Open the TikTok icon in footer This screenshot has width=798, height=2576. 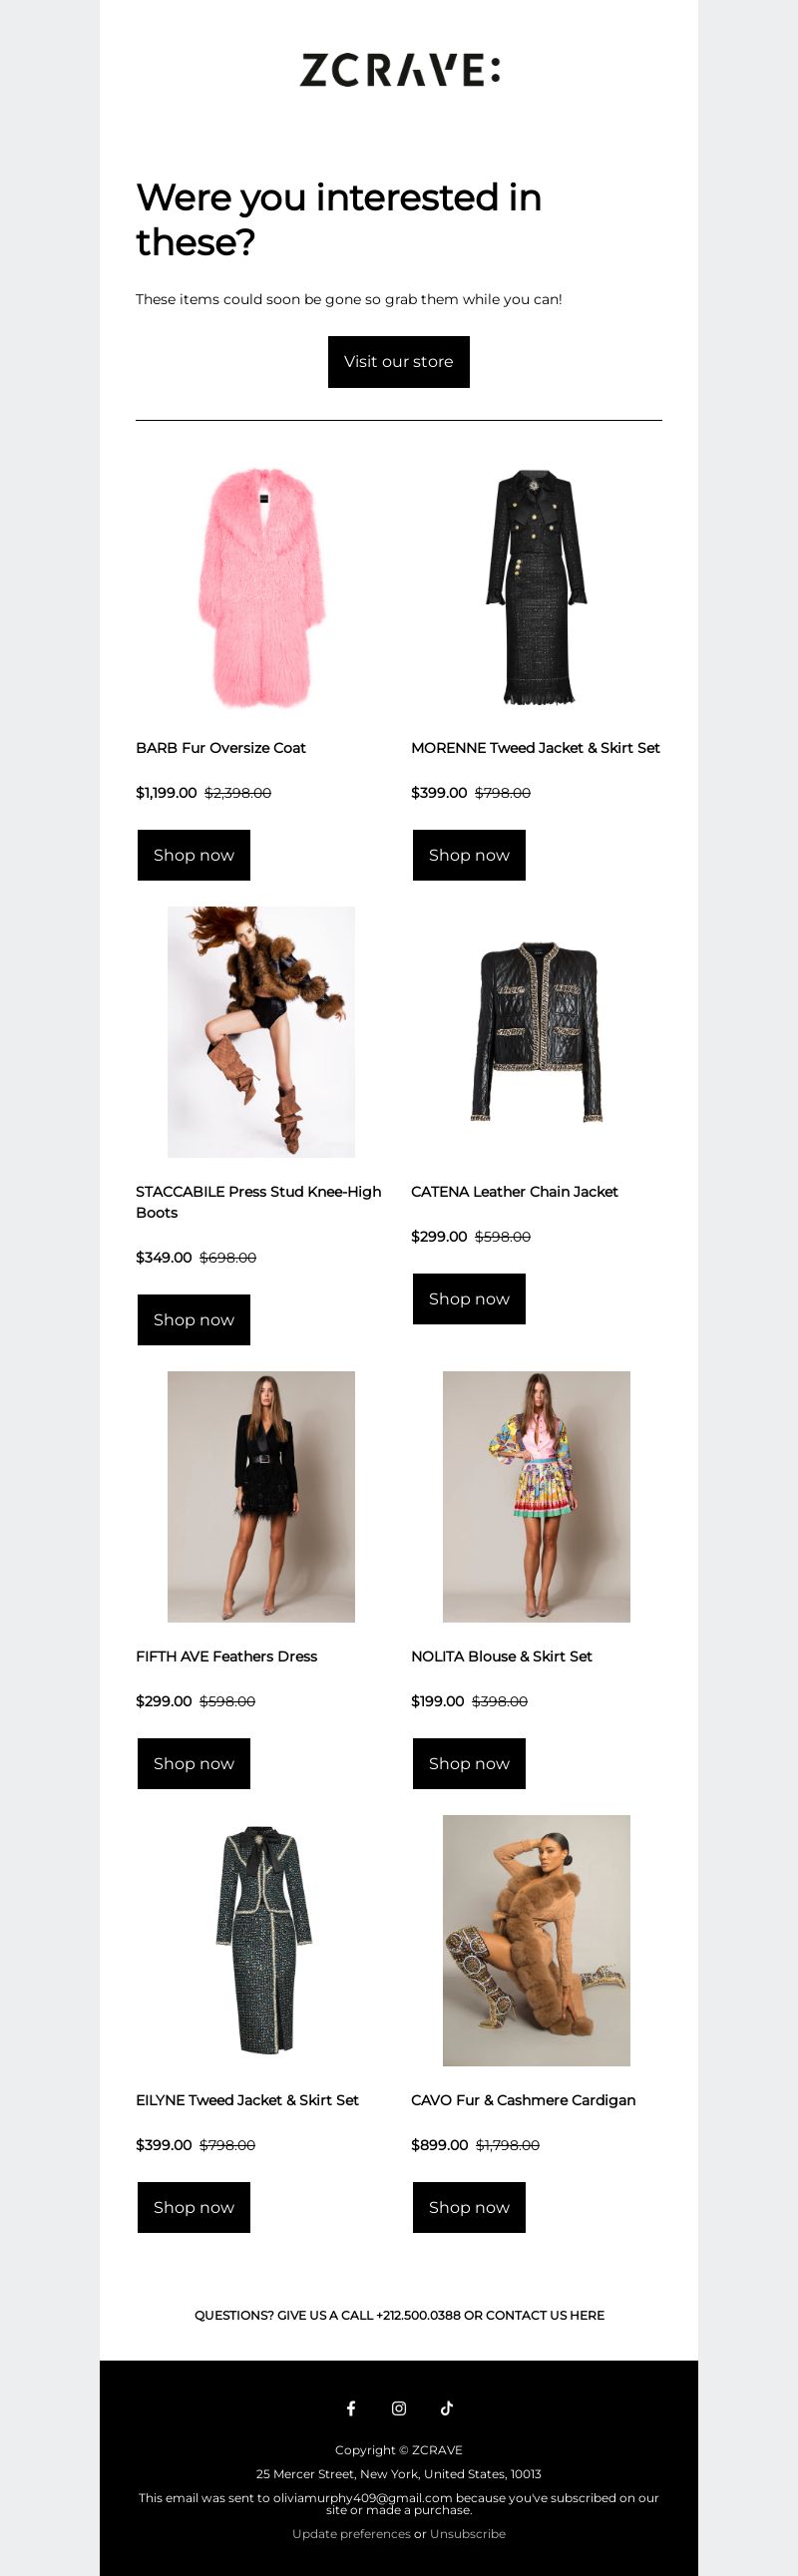click(447, 2408)
